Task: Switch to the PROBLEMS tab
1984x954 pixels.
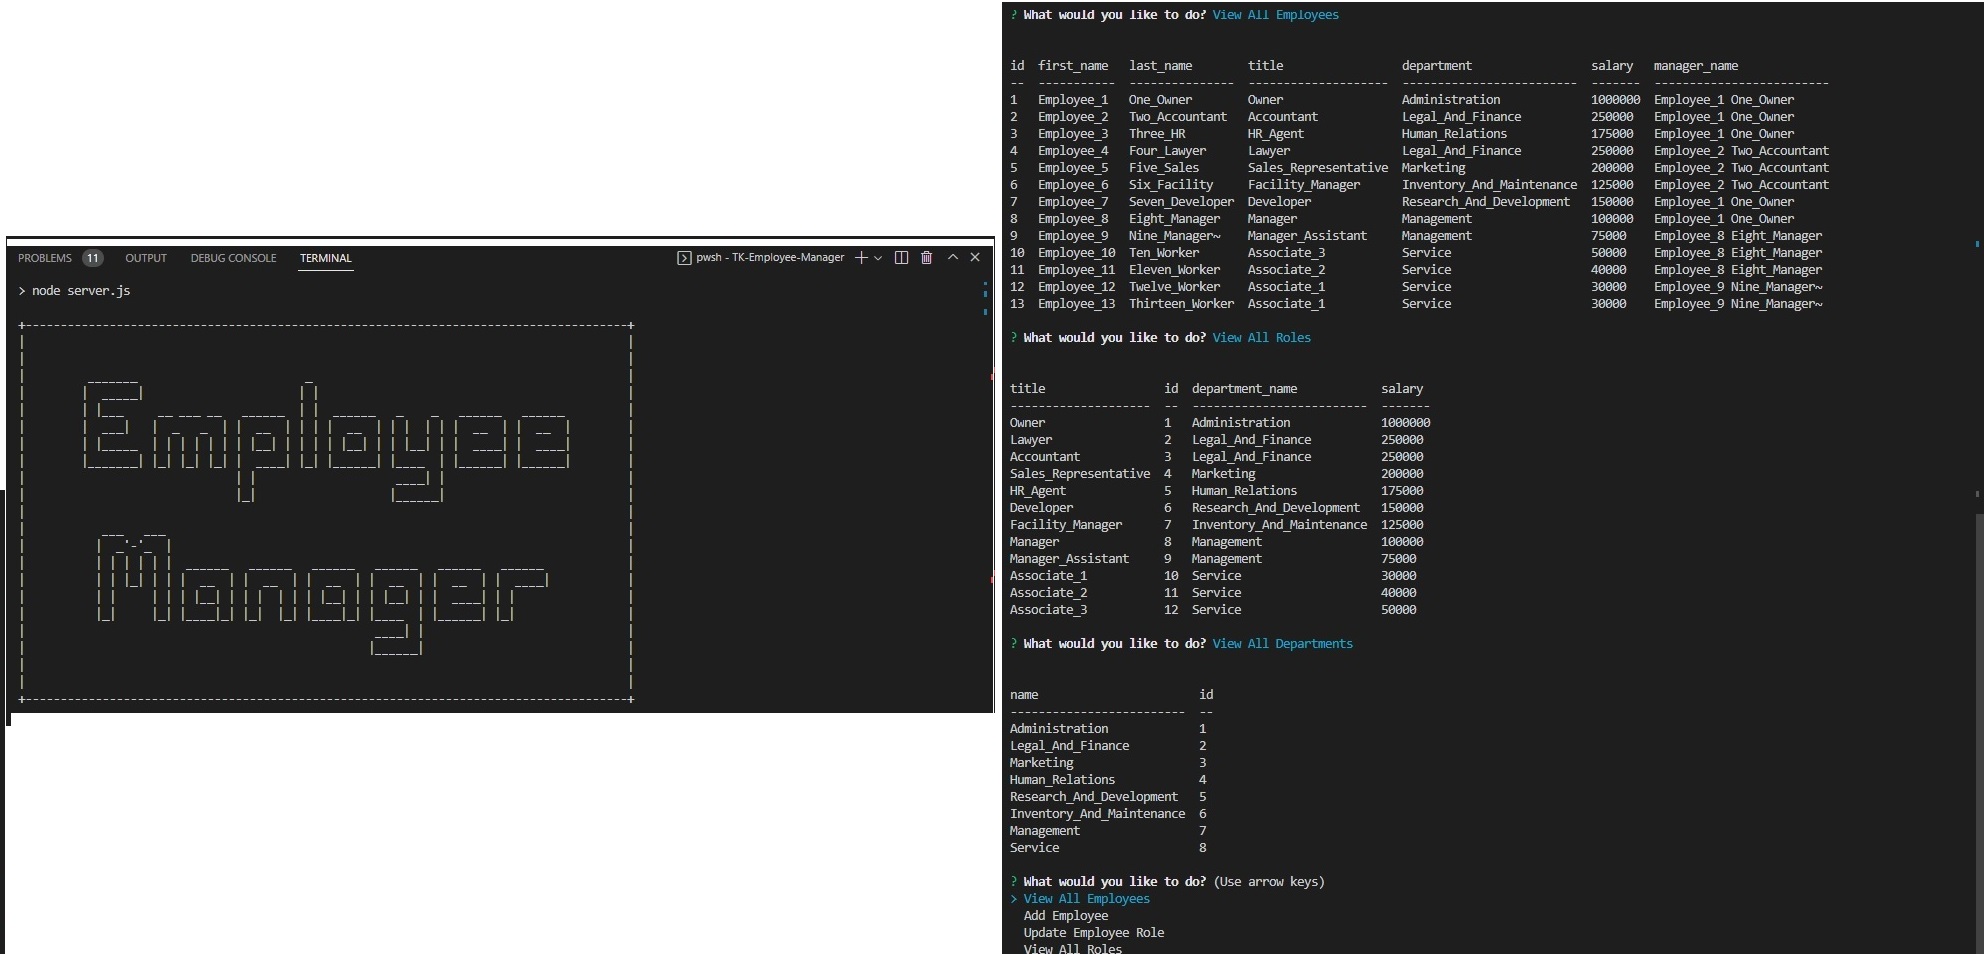Action: pyautogui.click(x=45, y=258)
